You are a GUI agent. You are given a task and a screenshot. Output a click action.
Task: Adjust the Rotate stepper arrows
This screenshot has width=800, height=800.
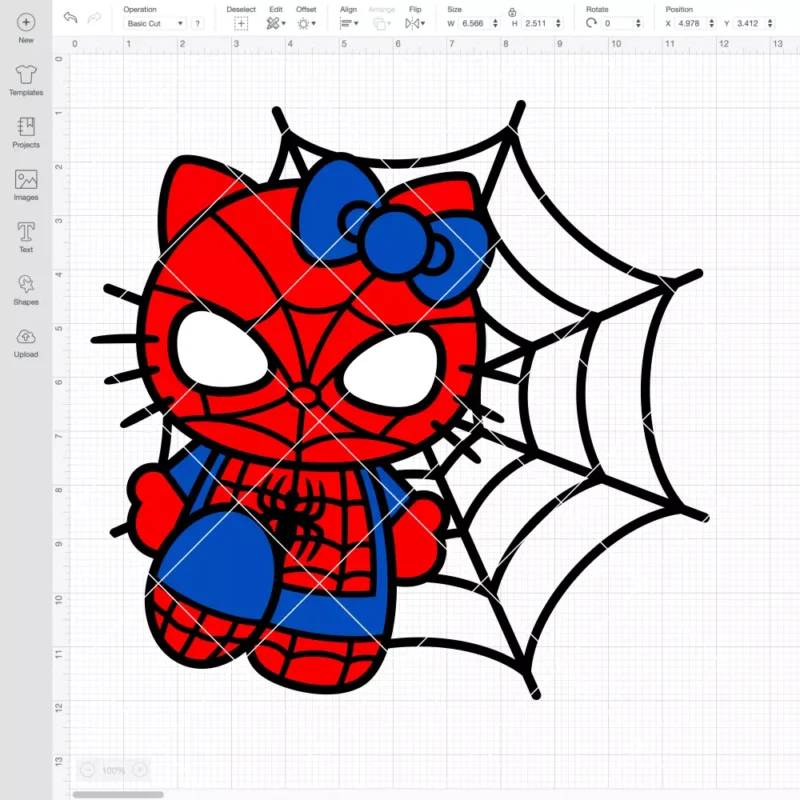(638, 23)
